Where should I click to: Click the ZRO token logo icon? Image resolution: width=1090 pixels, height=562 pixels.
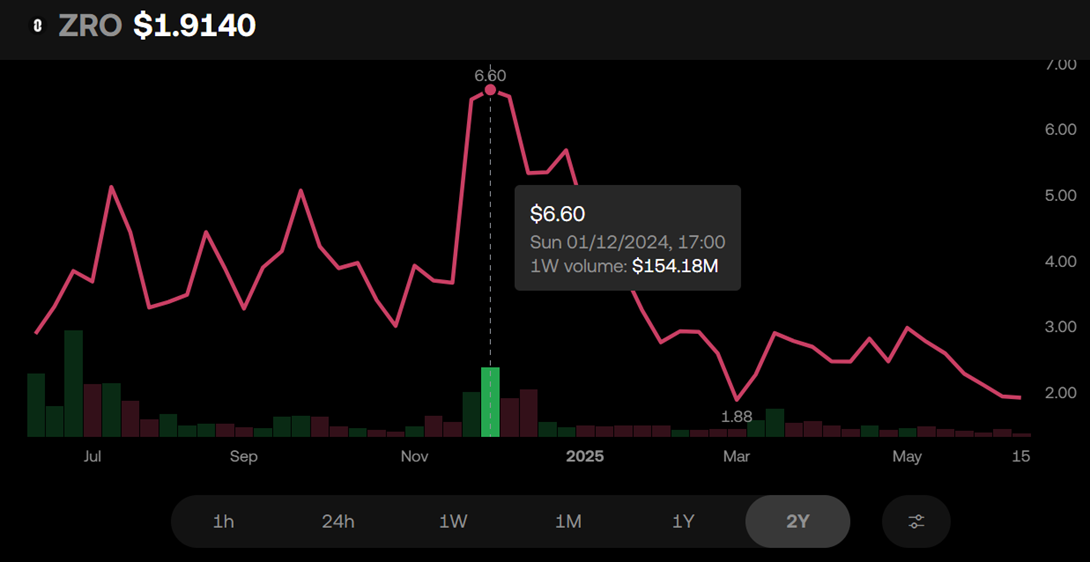[x=37, y=27]
